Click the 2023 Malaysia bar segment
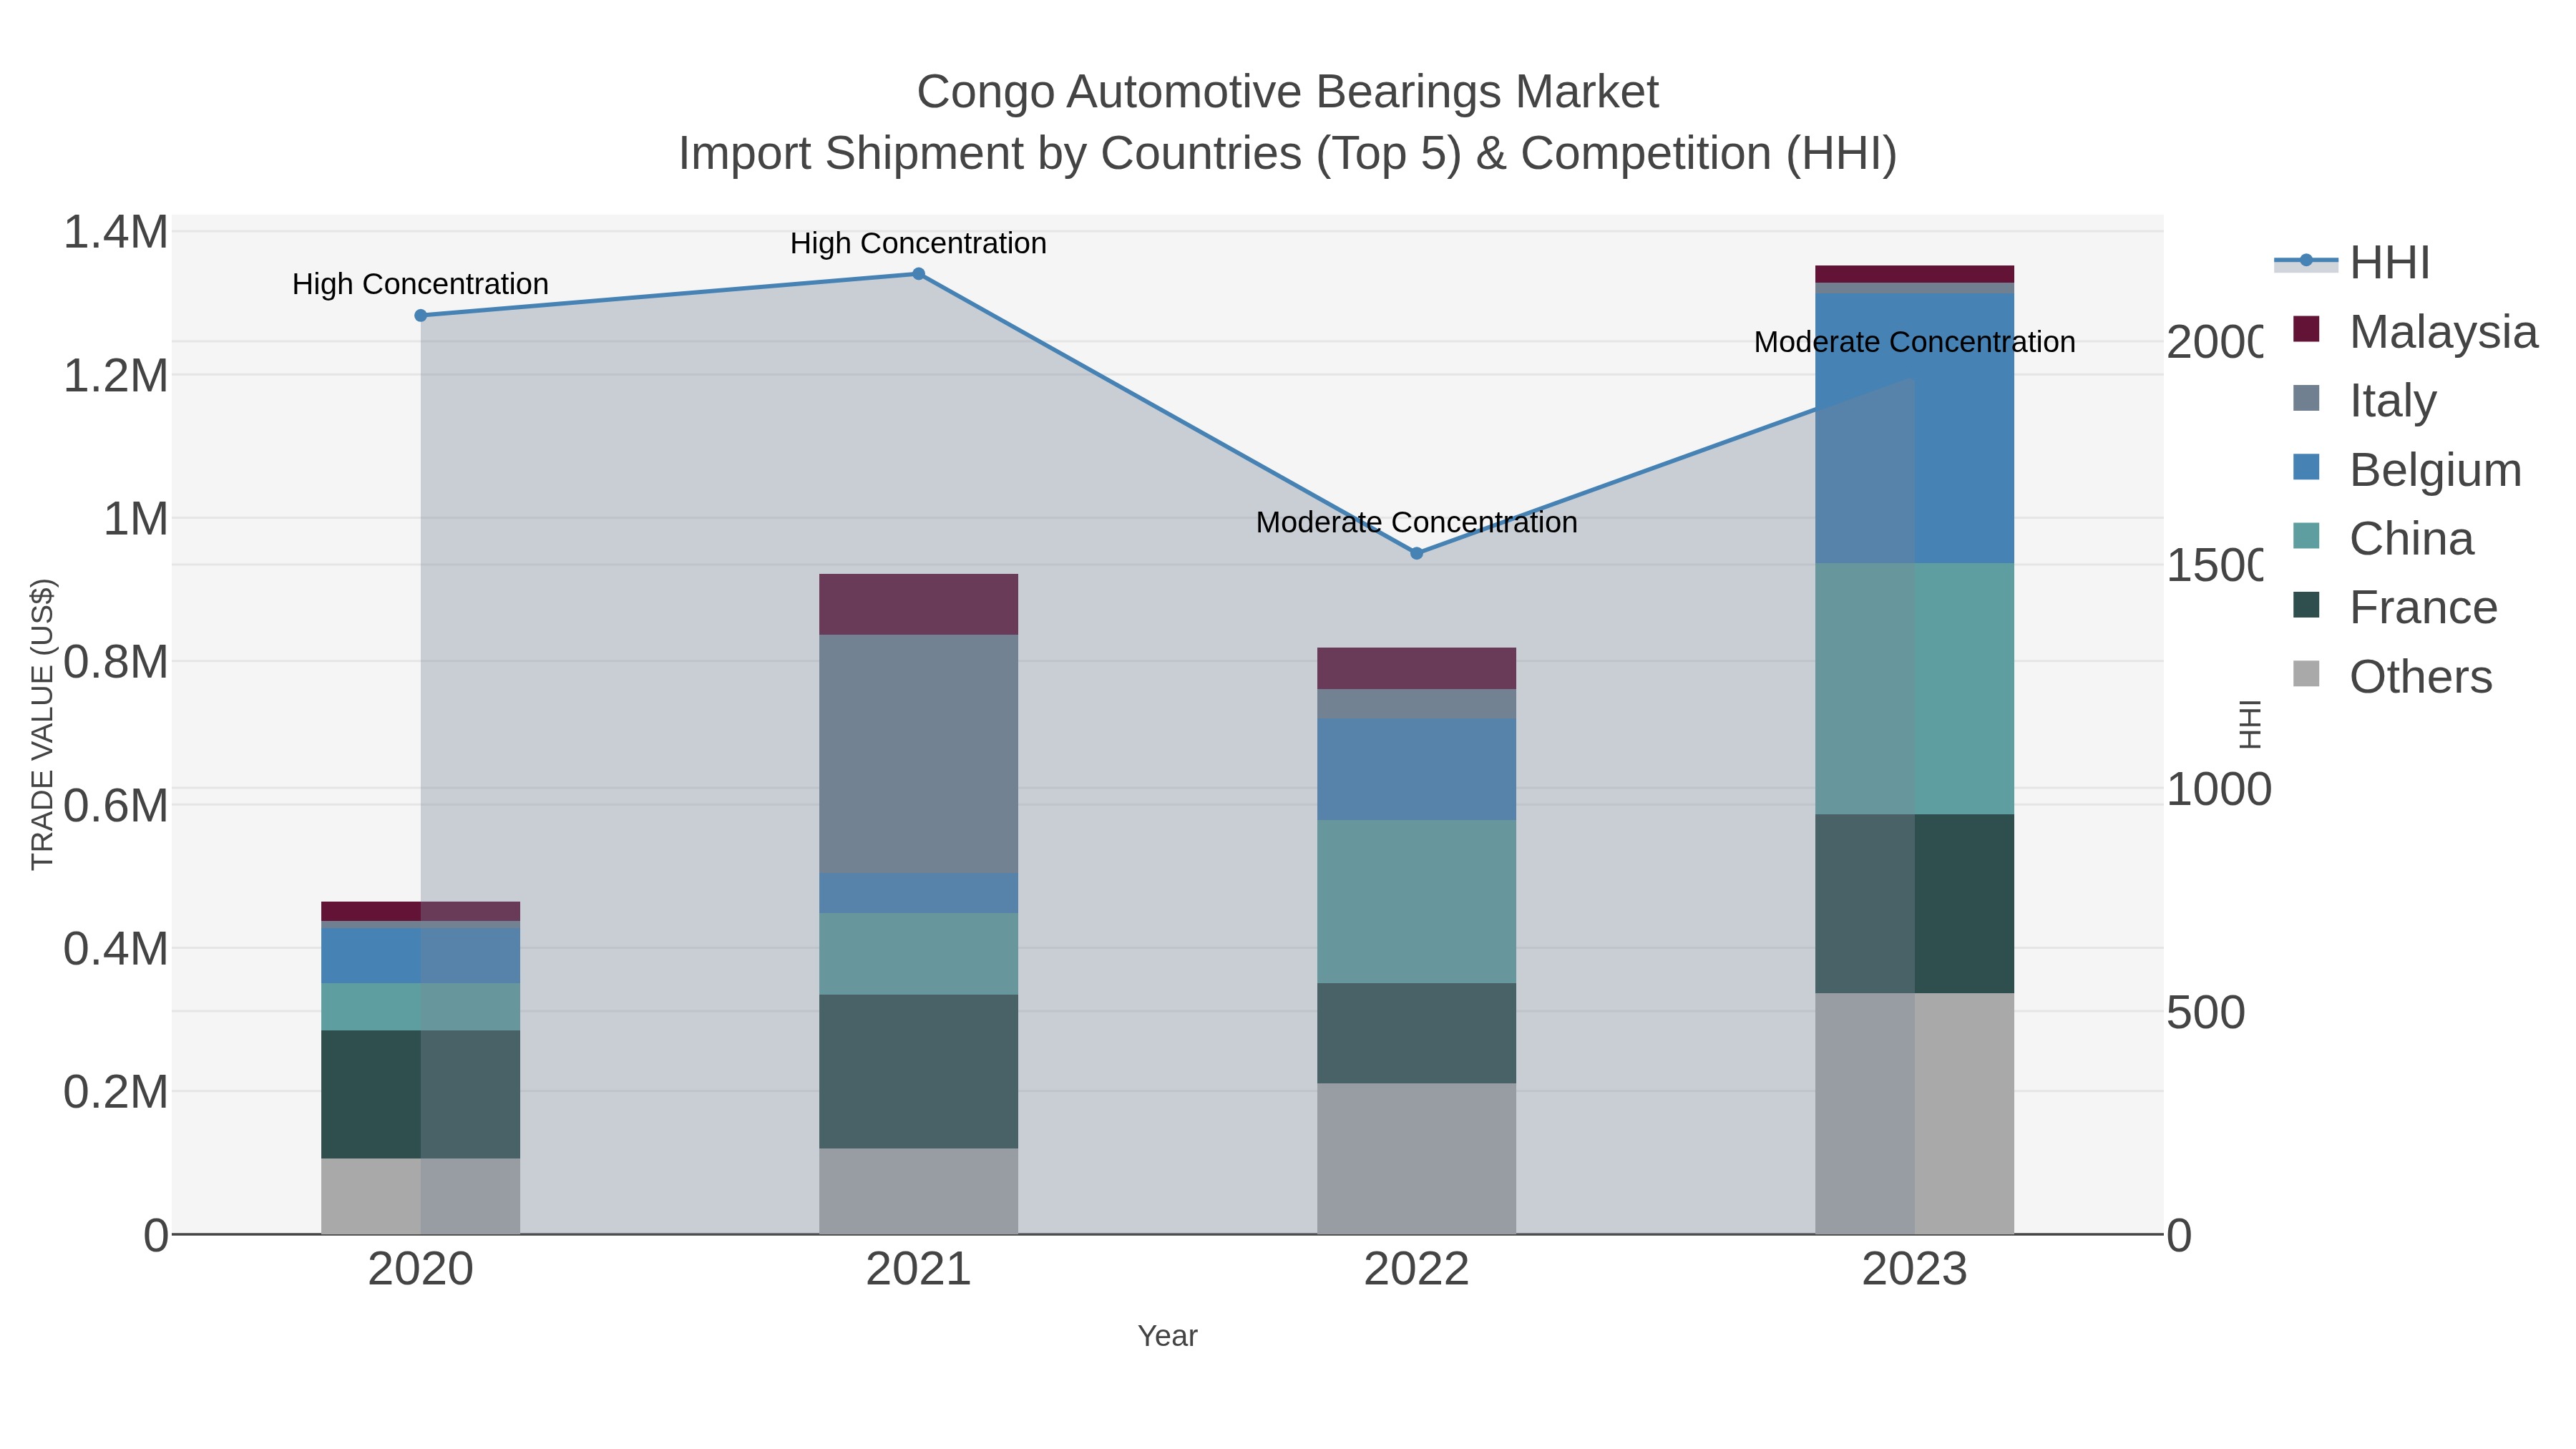This screenshot has height=1449, width=2576. point(1915,274)
